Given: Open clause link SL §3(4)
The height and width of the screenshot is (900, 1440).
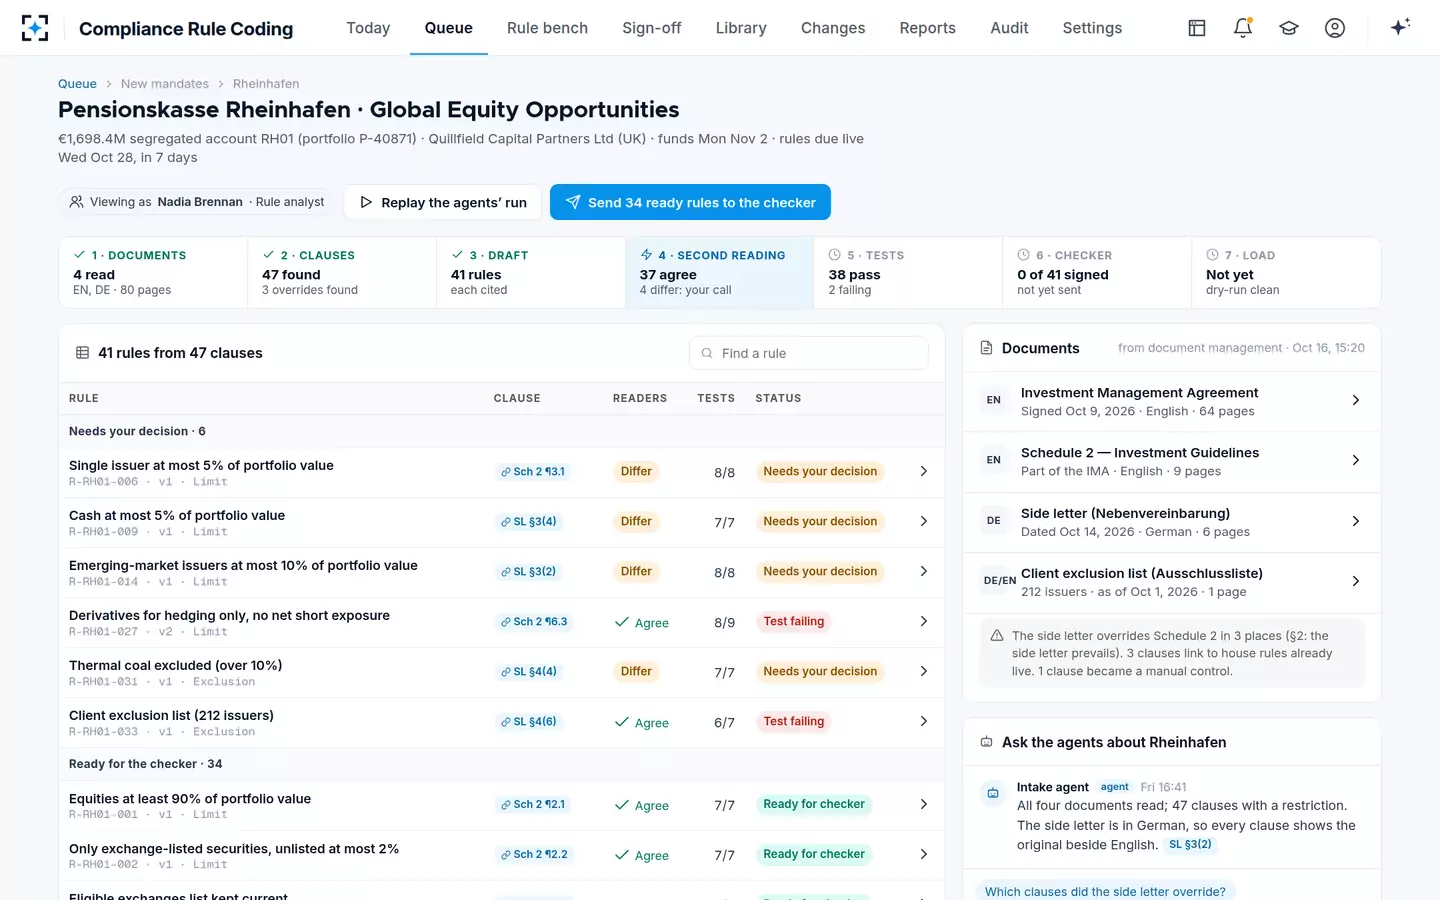Looking at the screenshot, I should pos(529,522).
